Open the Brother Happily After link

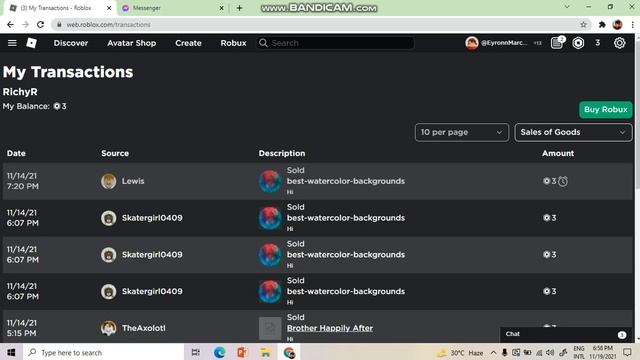(x=329, y=328)
